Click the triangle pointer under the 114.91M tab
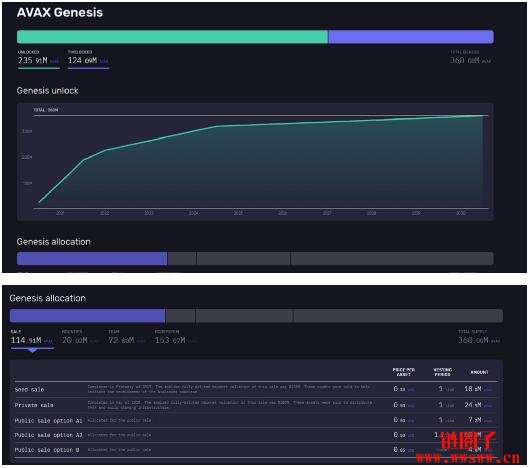 (32, 351)
